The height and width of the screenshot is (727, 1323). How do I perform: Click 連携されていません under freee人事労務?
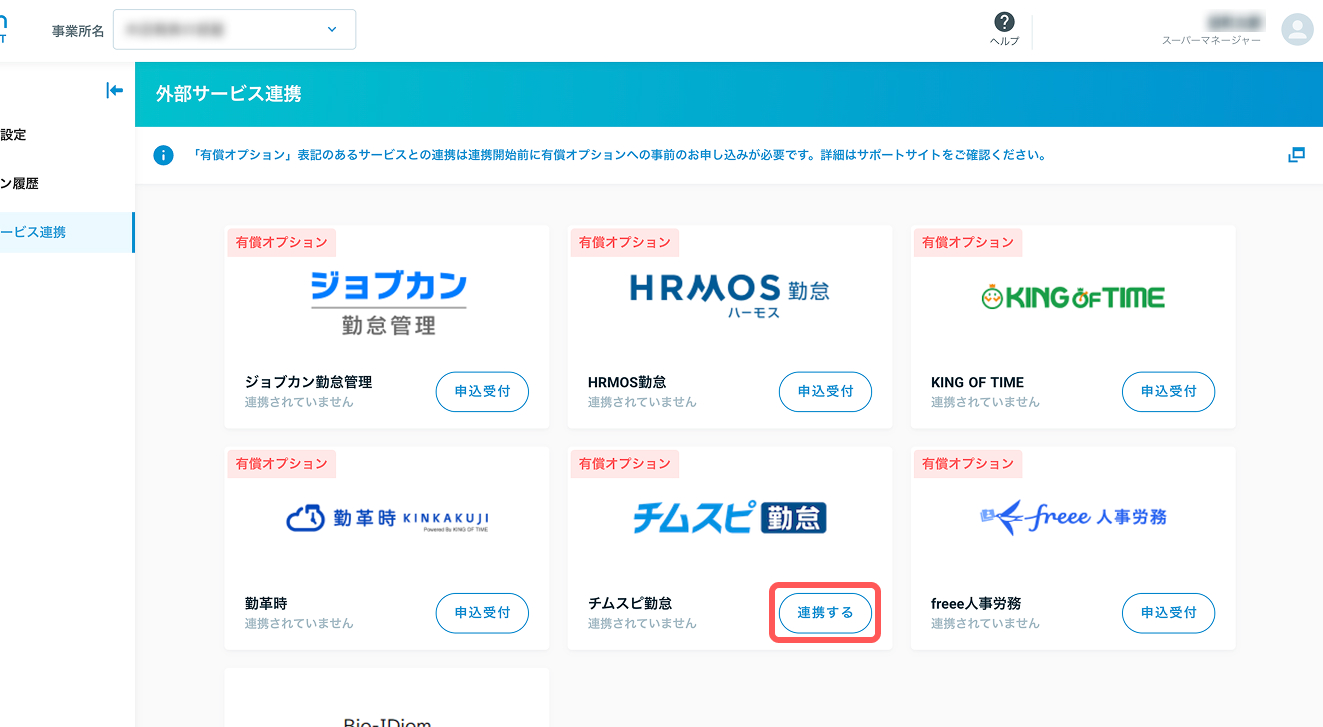(x=985, y=623)
